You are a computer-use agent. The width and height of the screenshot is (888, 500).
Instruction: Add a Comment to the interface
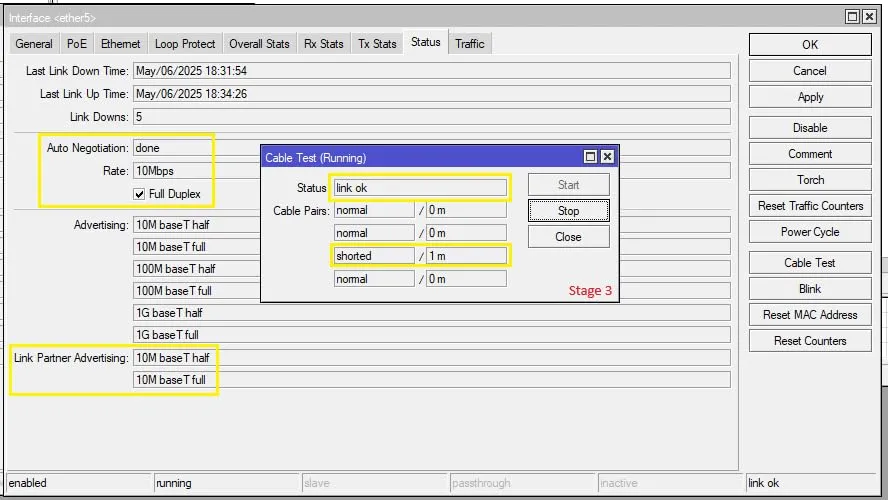pyautogui.click(x=810, y=154)
